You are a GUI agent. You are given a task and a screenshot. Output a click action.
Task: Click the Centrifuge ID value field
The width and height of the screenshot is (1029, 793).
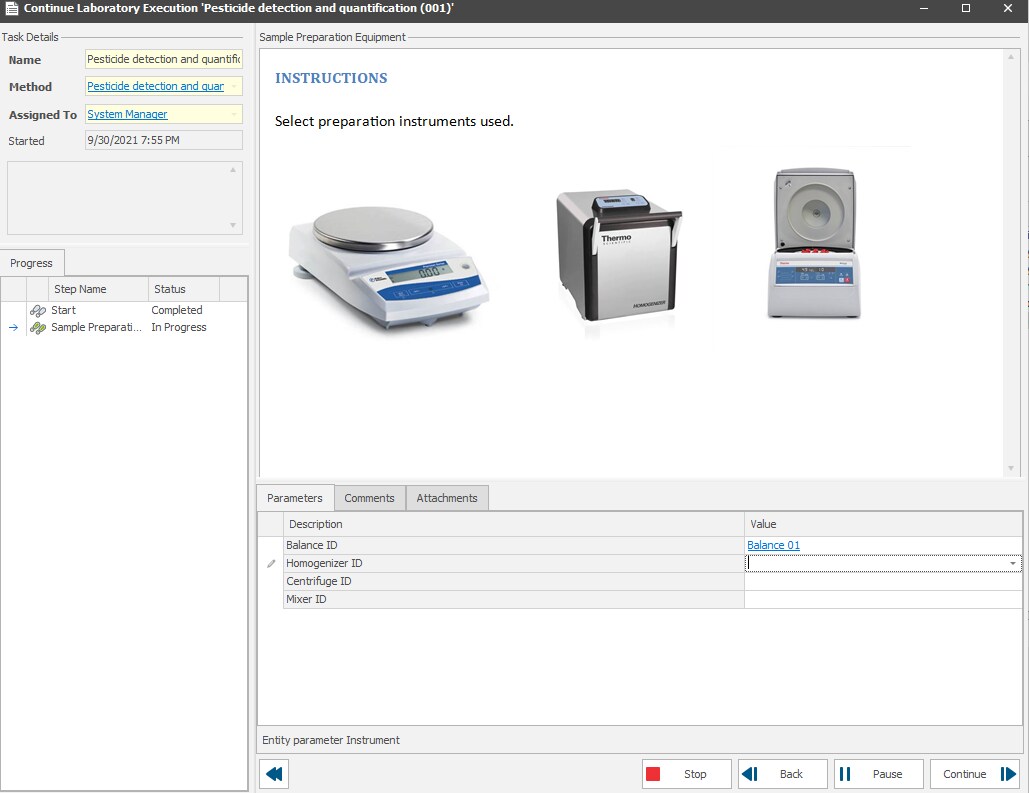tap(883, 582)
